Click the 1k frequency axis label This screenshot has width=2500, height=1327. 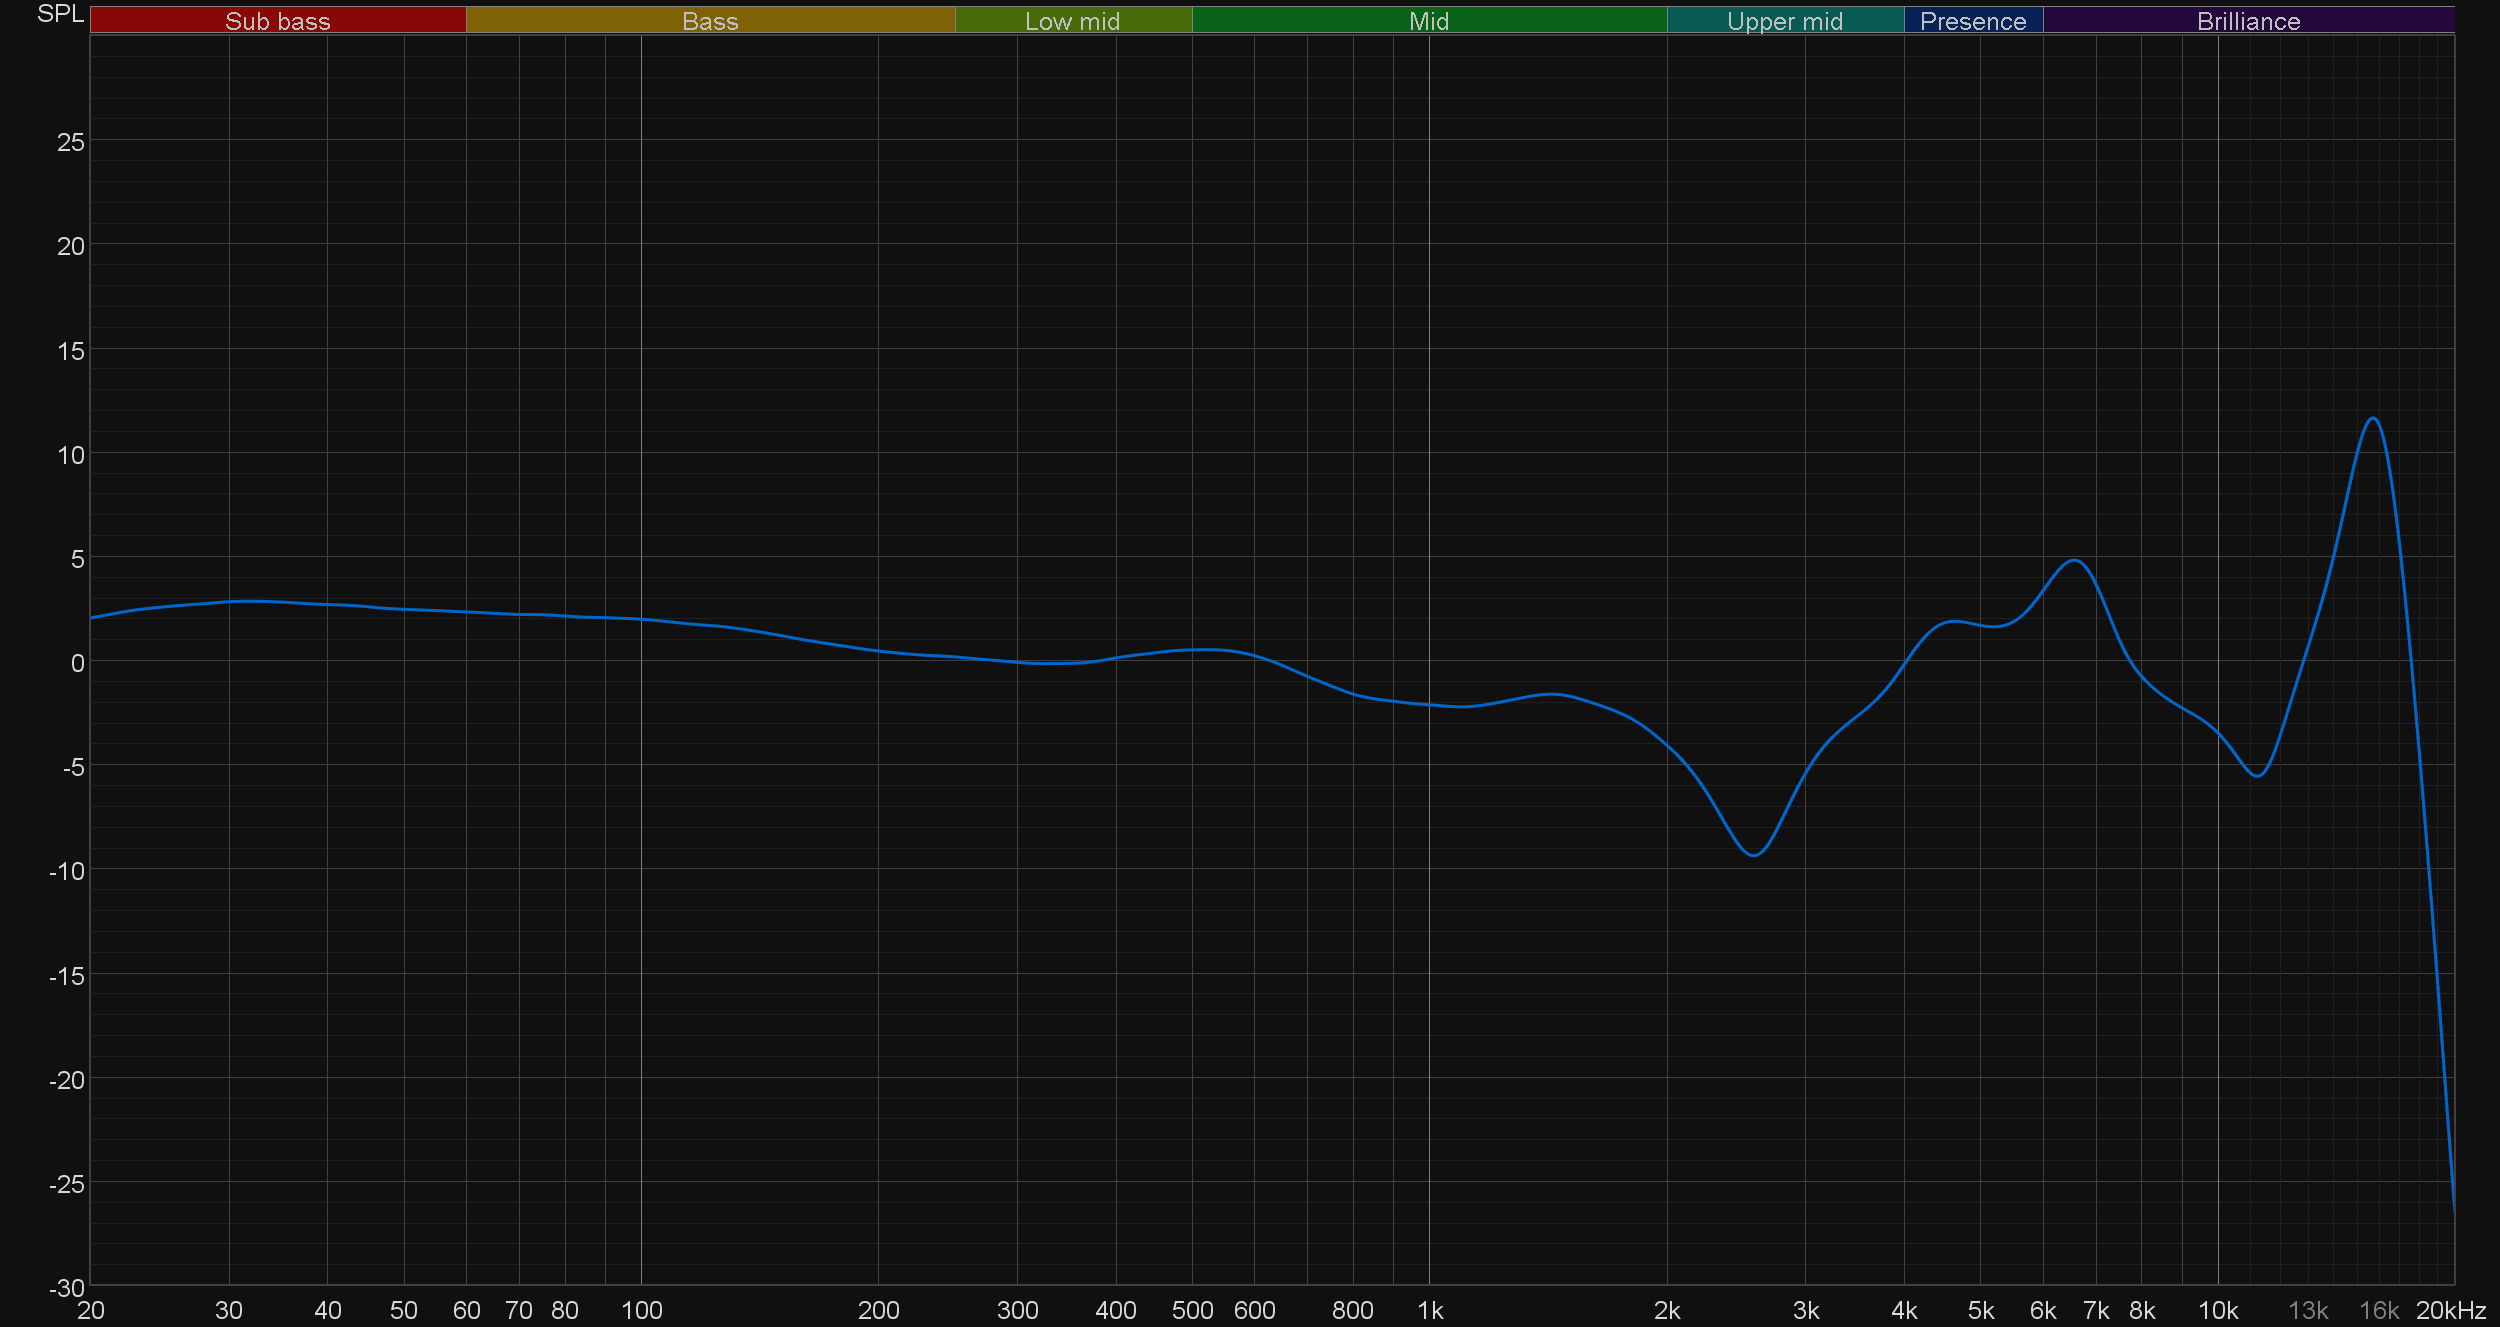tap(1429, 1310)
